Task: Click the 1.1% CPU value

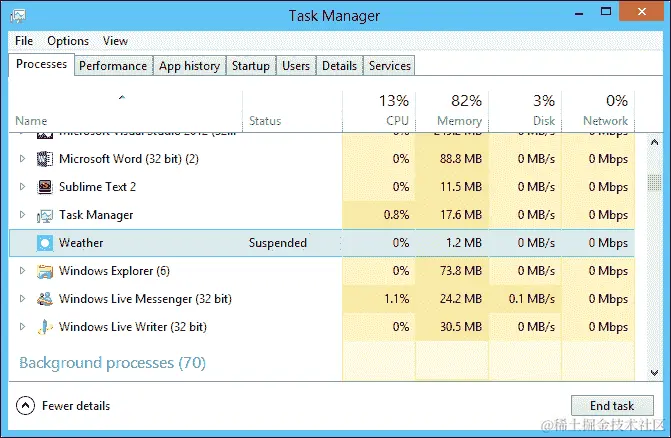Action: click(x=396, y=299)
